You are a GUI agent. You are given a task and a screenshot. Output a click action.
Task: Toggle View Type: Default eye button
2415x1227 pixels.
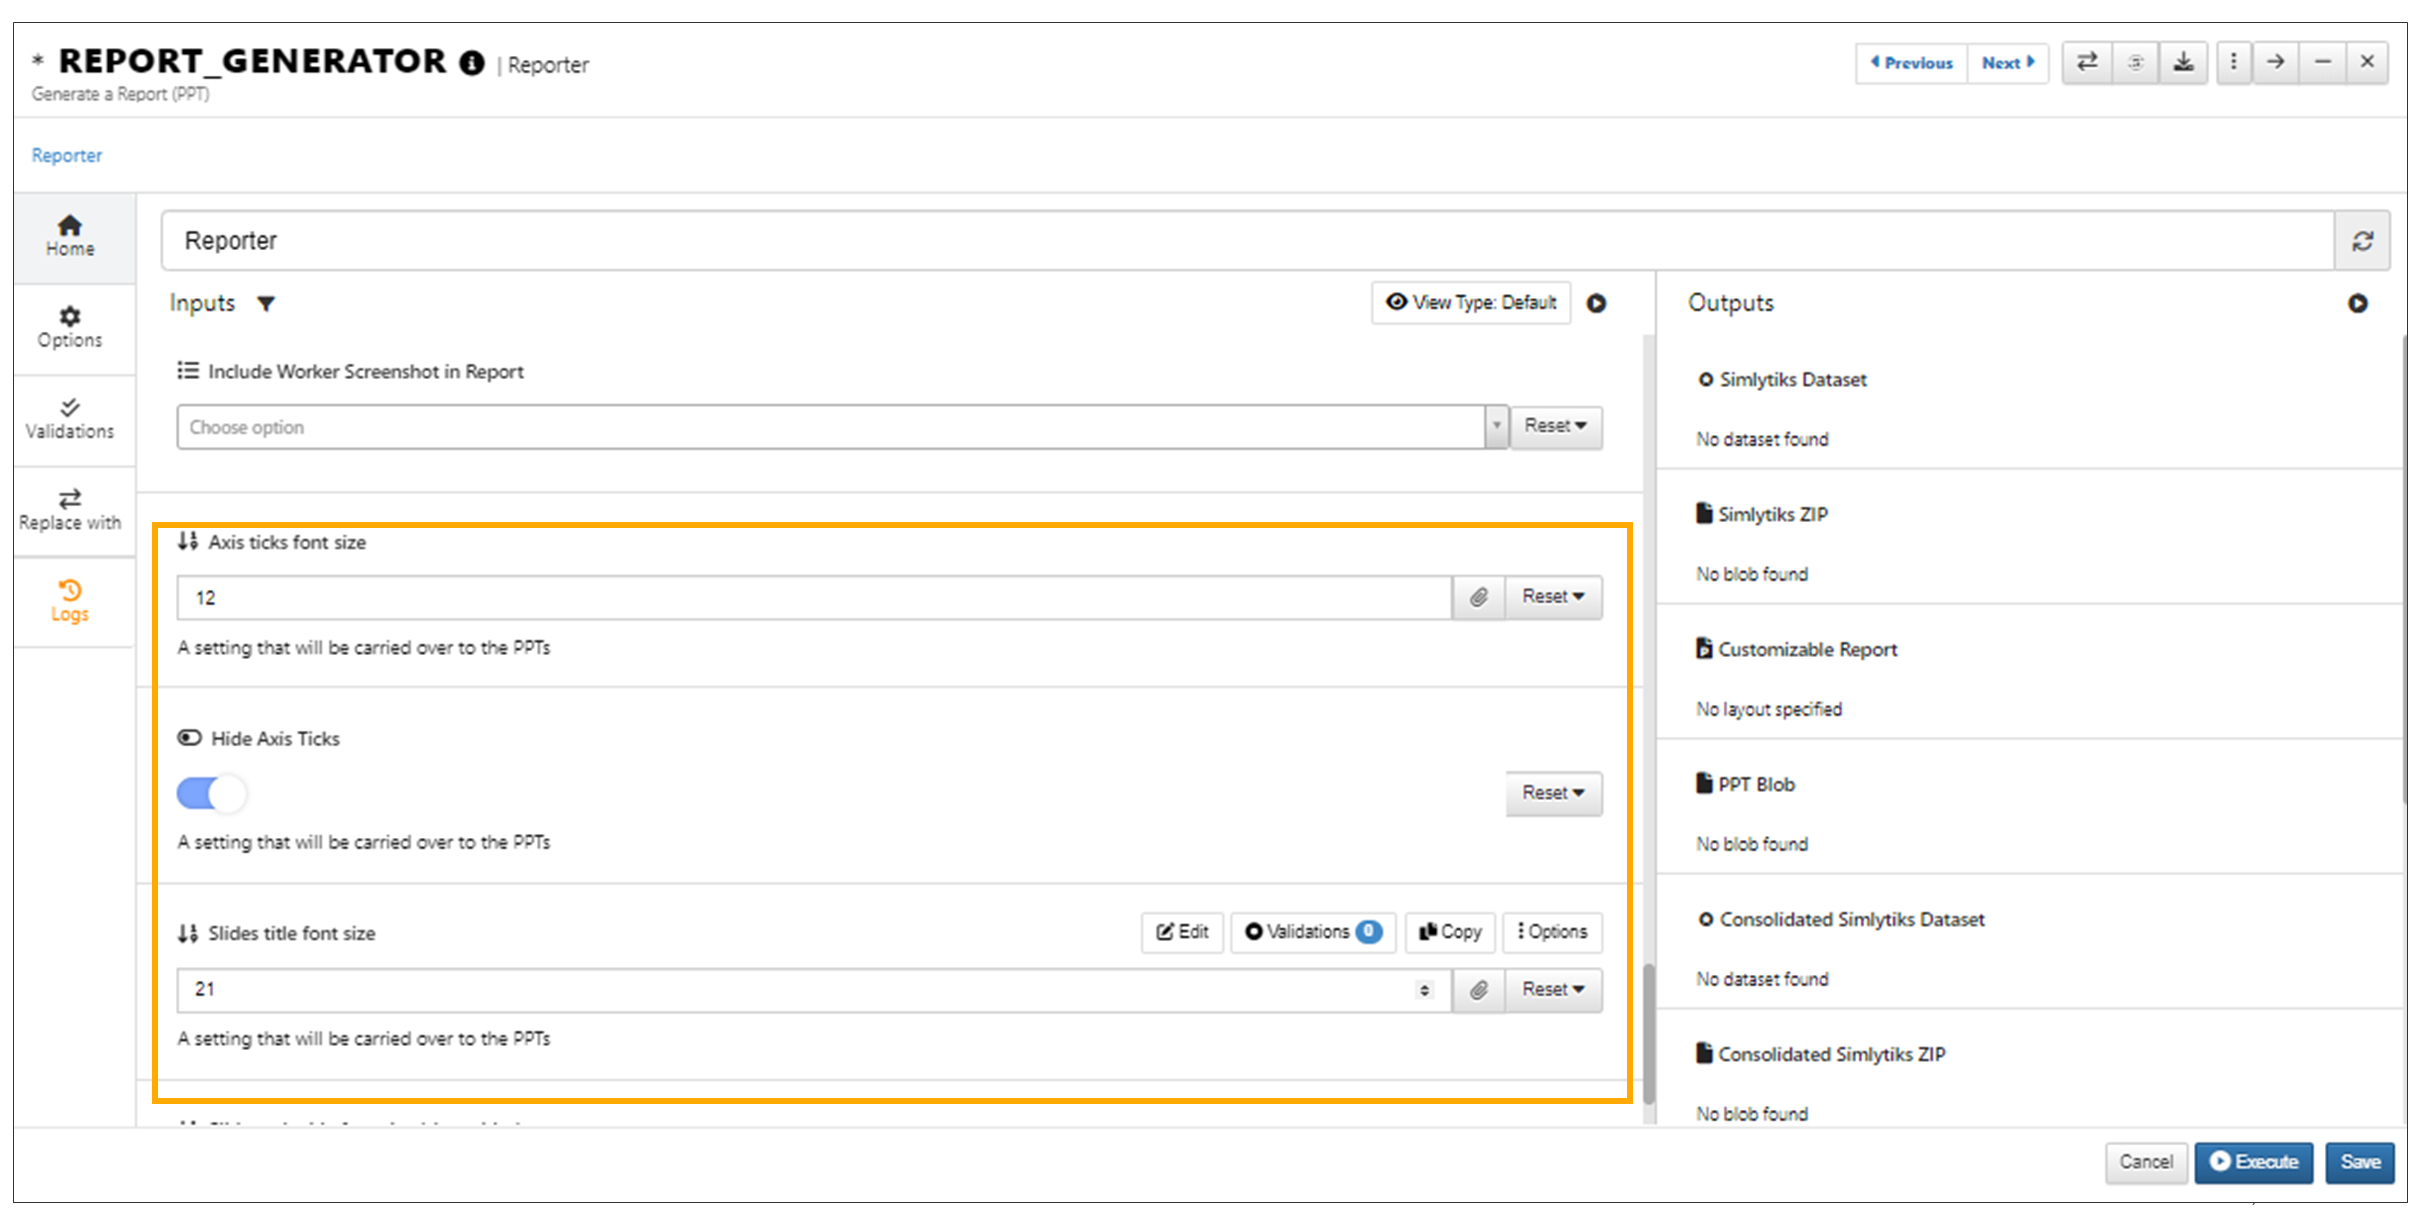(1471, 302)
